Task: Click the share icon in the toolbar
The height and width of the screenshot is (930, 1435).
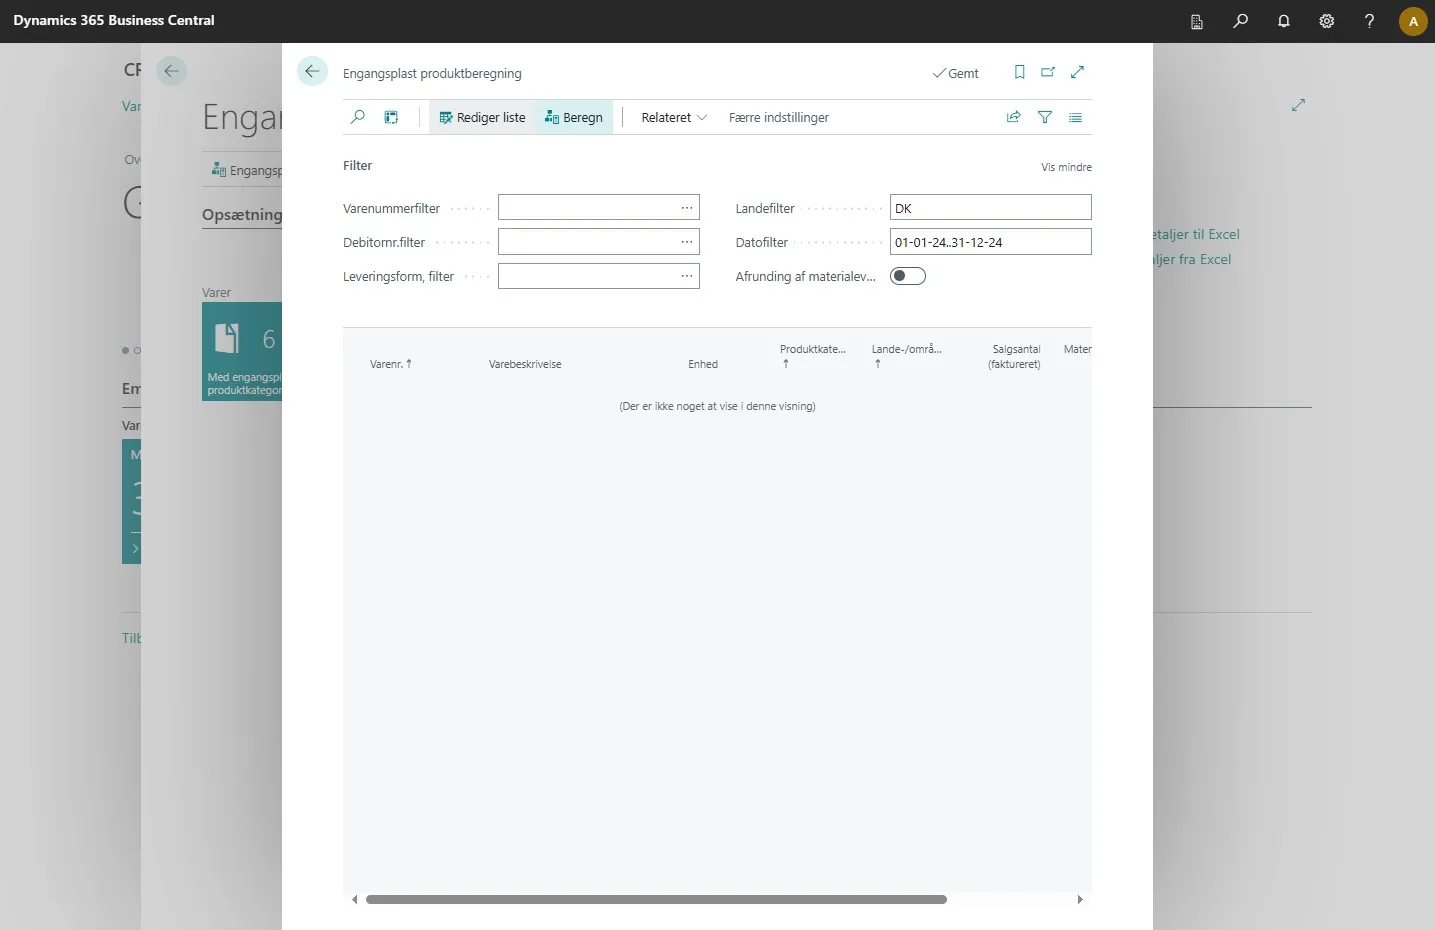Action: click(1014, 117)
